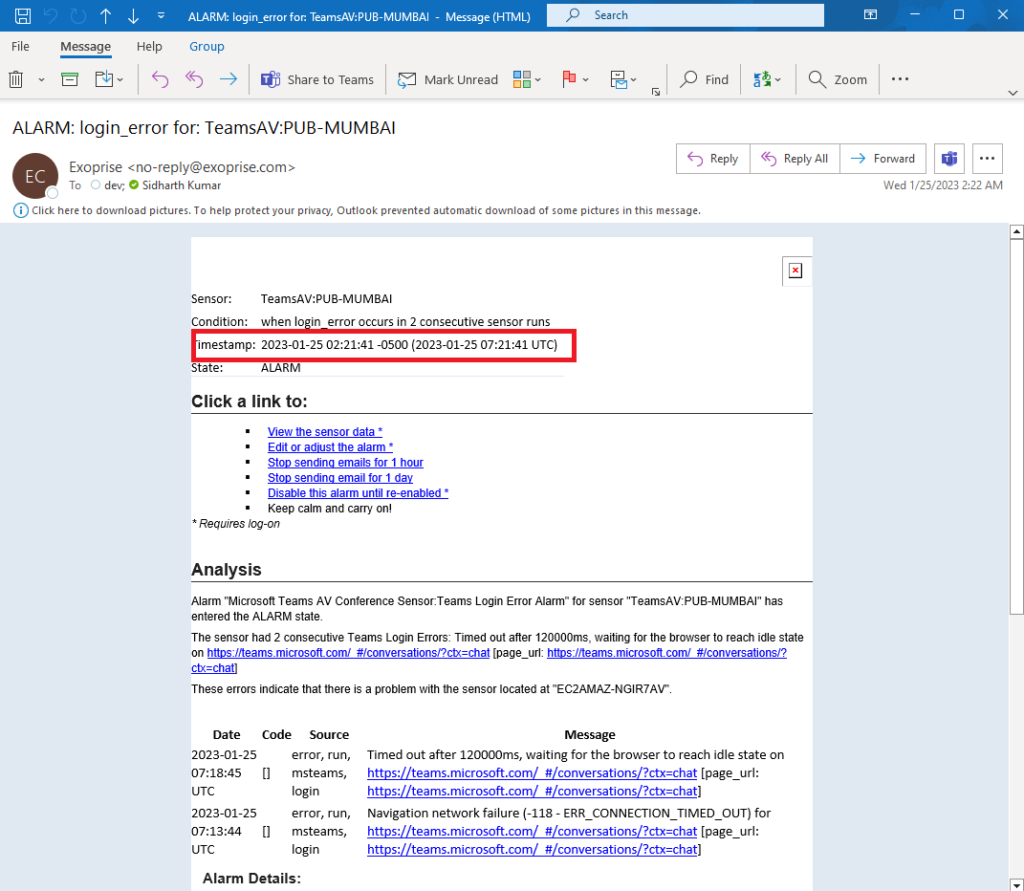Expand the Categorize dropdown arrow
Screen dimensions: 1024x891
pyautogui.click(x=538, y=80)
